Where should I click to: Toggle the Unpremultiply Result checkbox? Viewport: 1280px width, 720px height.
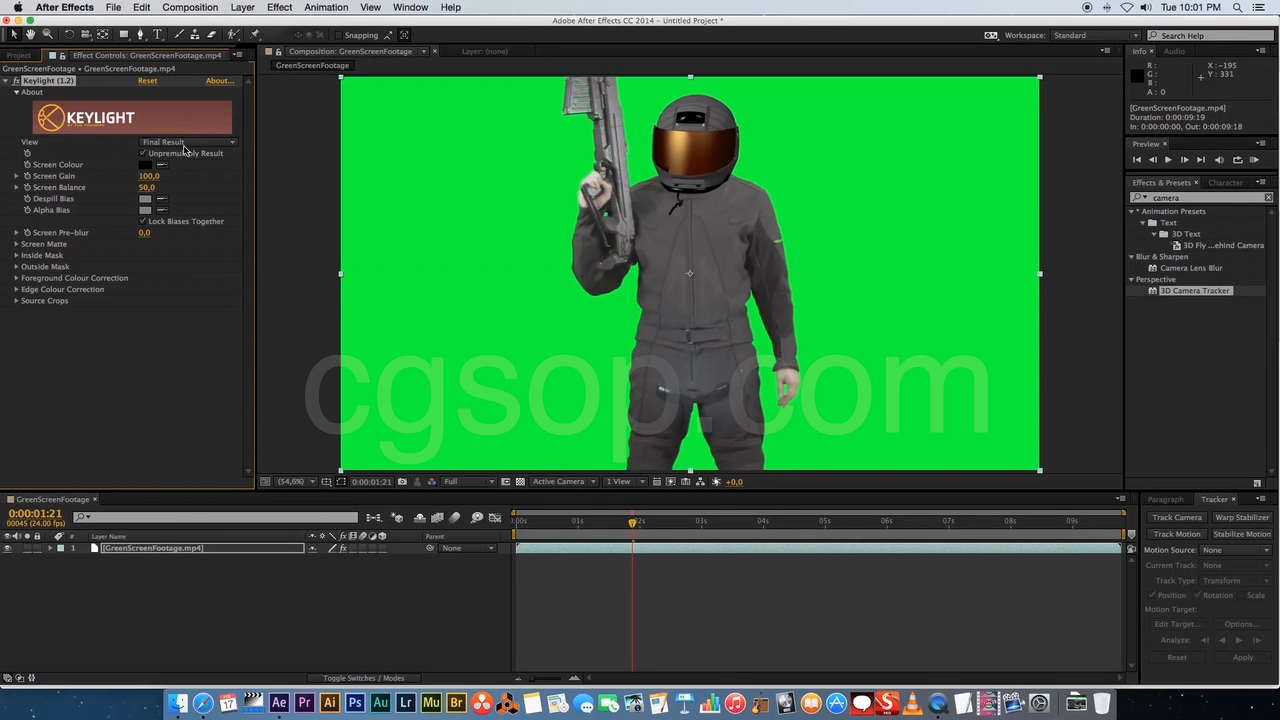tap(143, 153)
